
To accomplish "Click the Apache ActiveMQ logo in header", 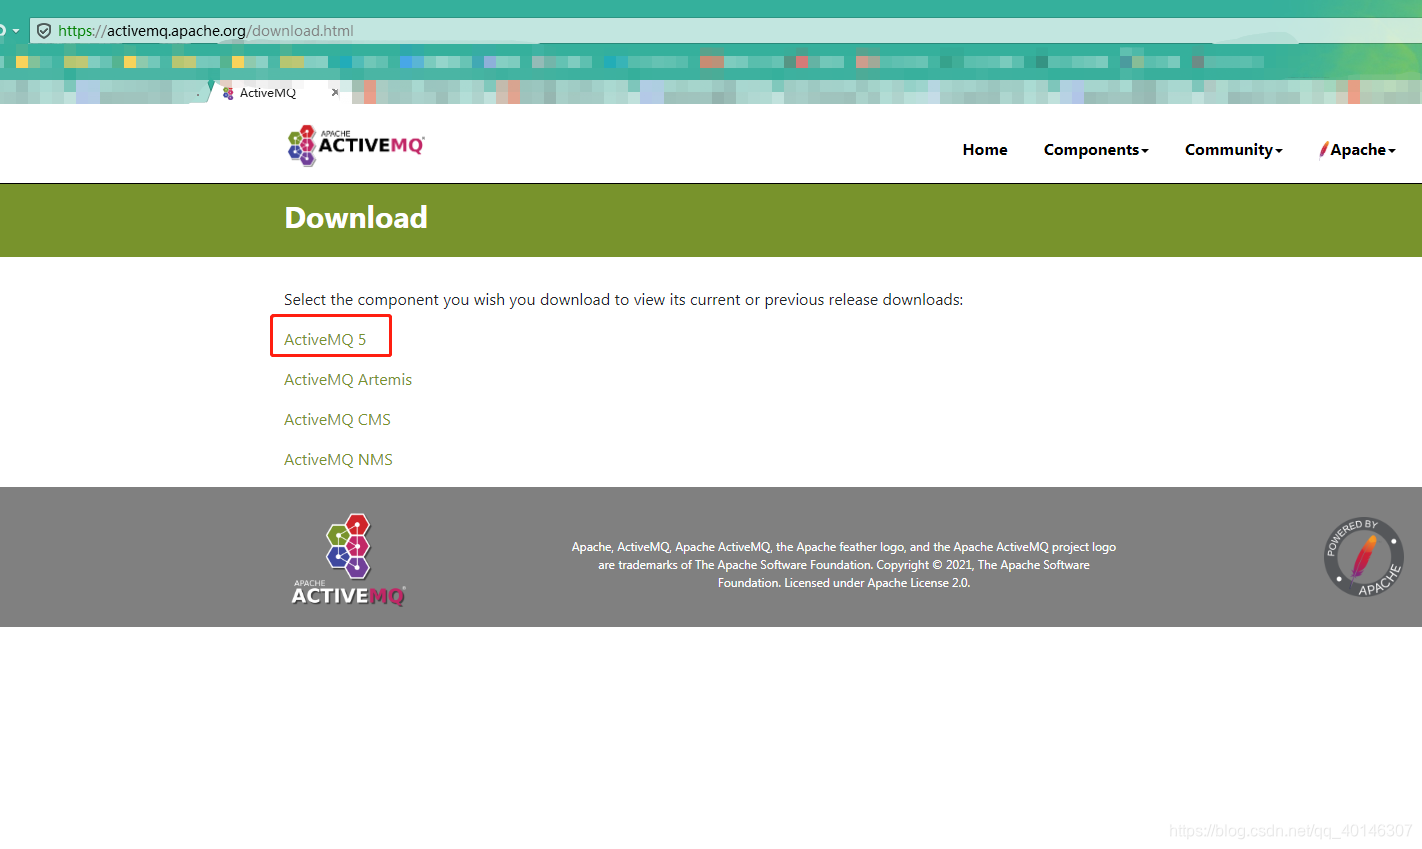I will coord(356,146).
